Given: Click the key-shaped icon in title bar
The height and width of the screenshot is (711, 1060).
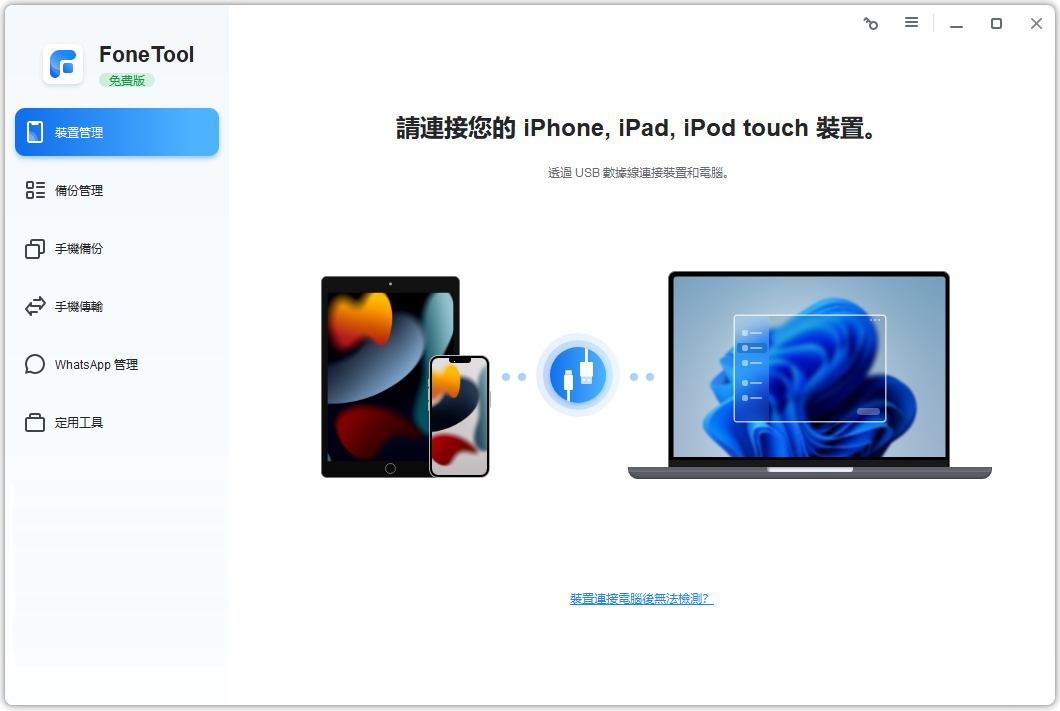Looking at the screenshot, I should [x=871, y=24].
